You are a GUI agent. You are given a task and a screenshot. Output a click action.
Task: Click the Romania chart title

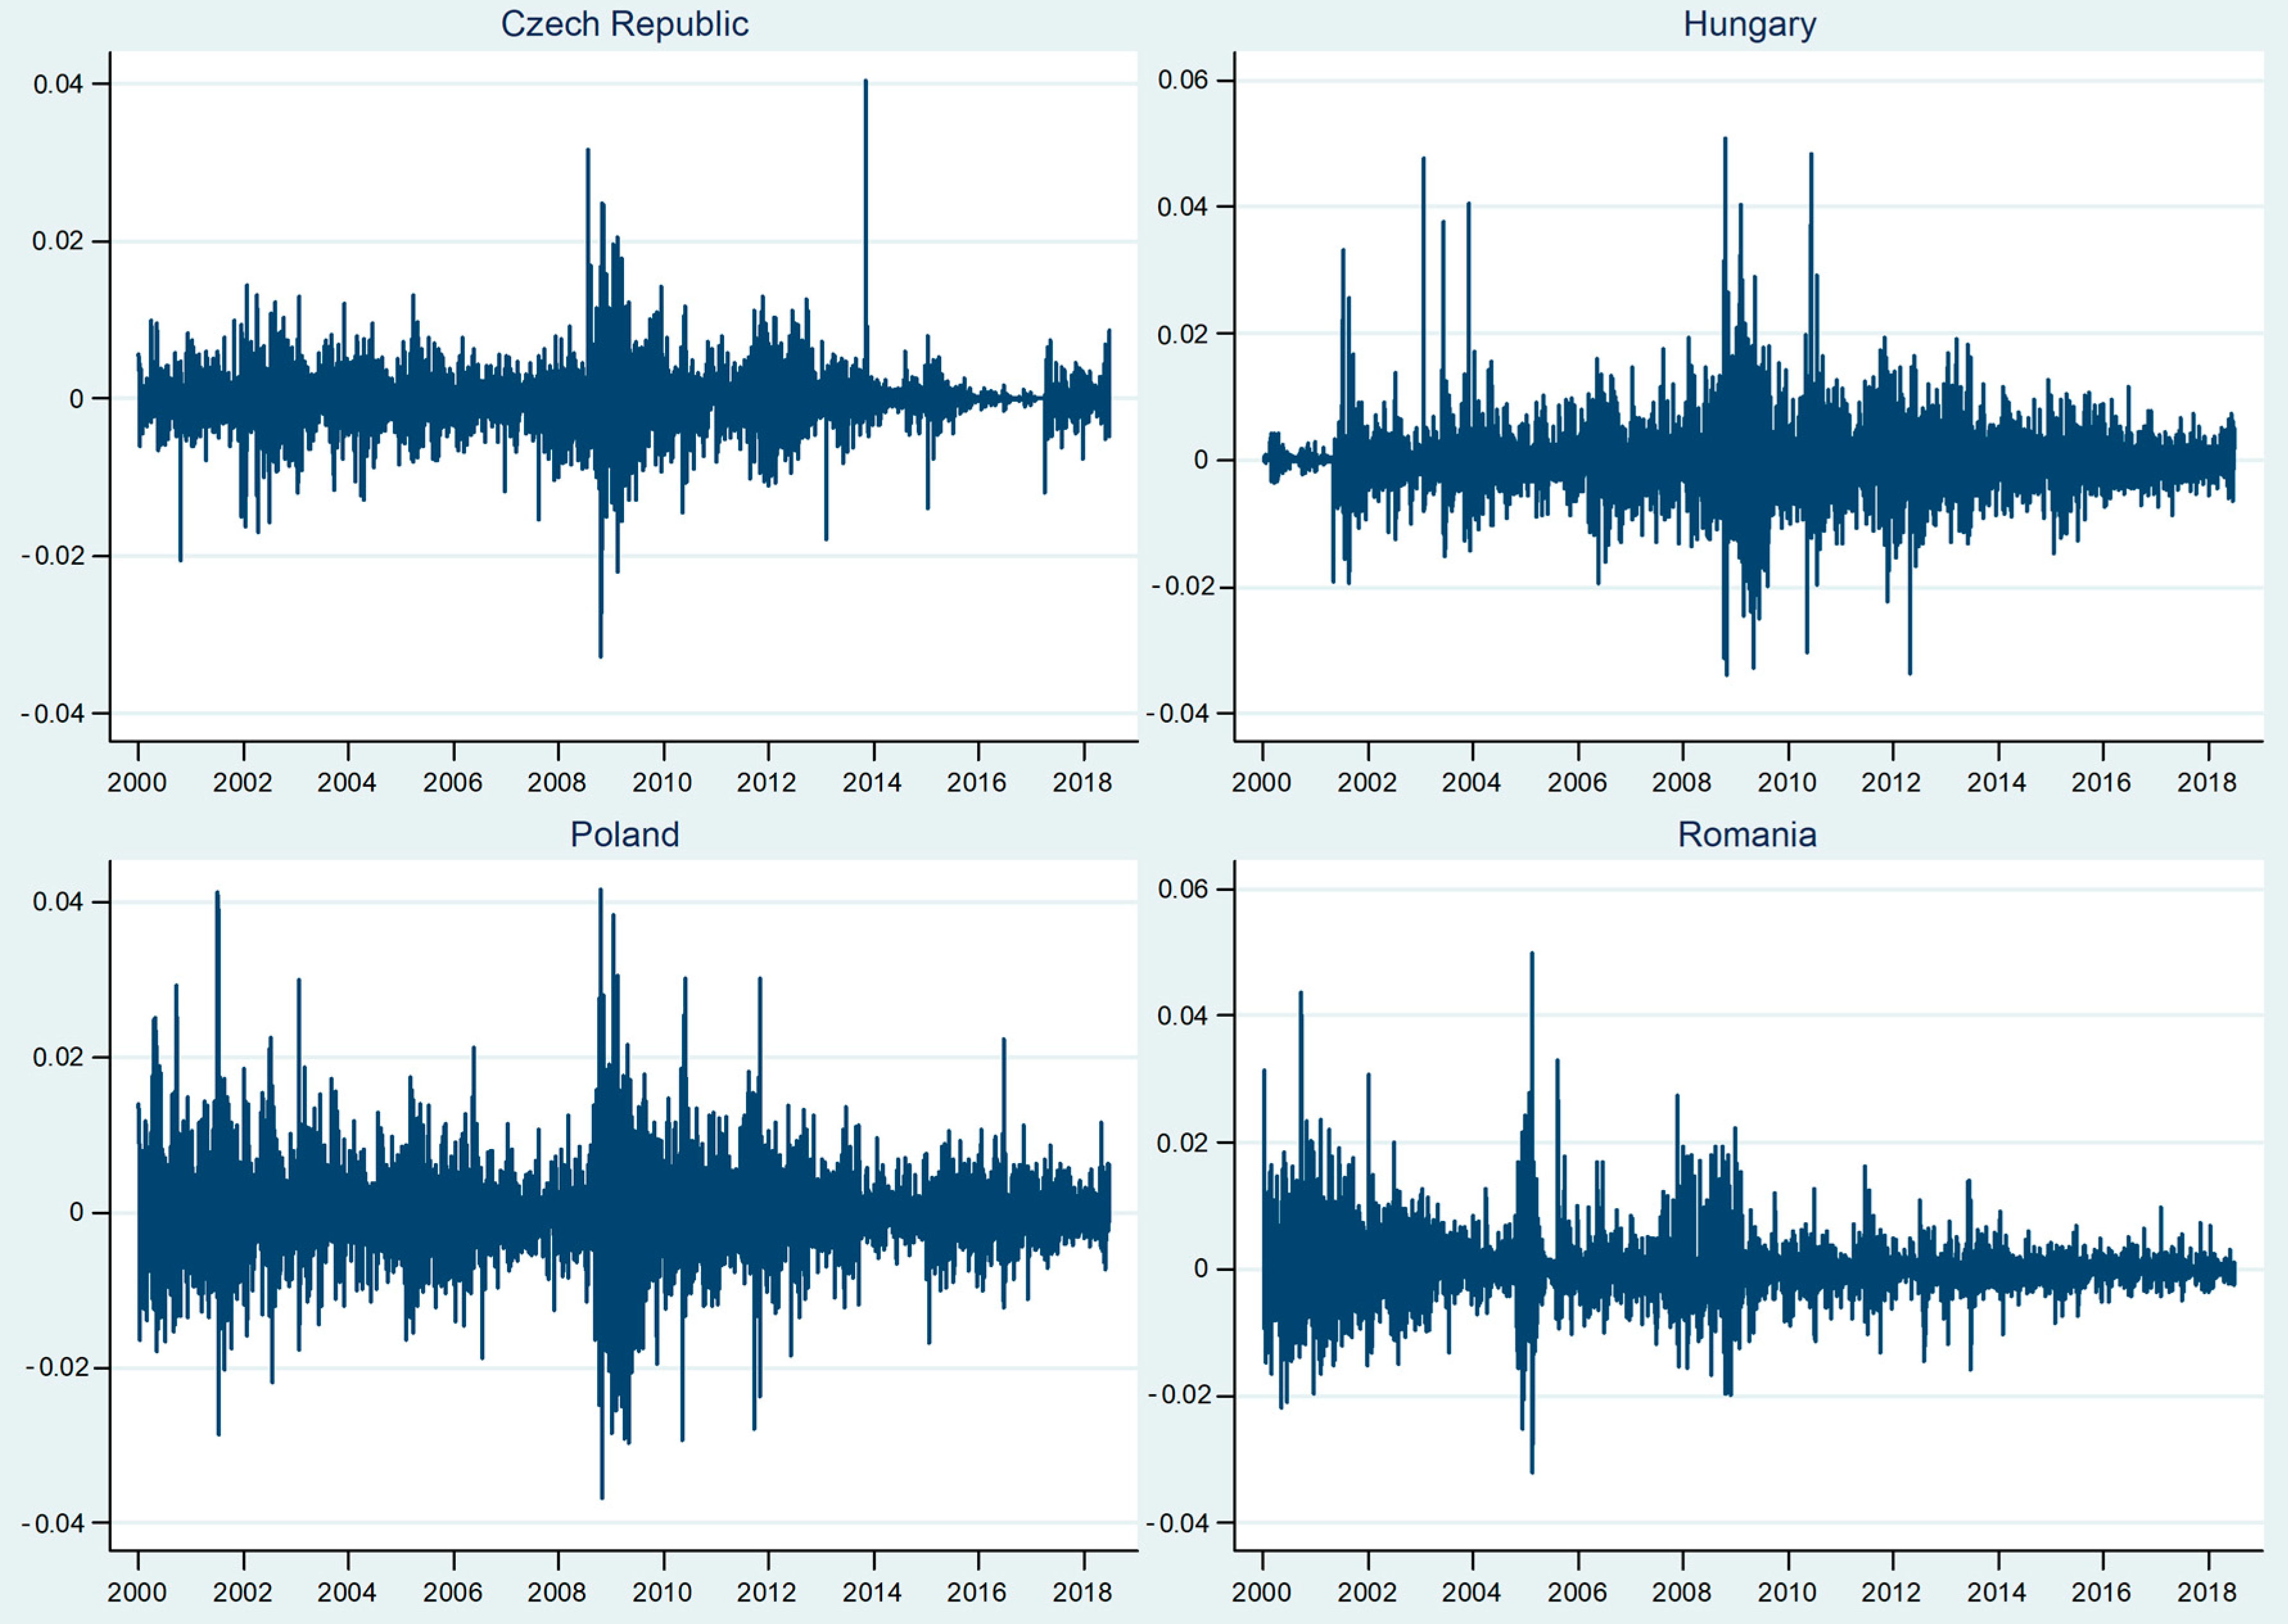1747,834
